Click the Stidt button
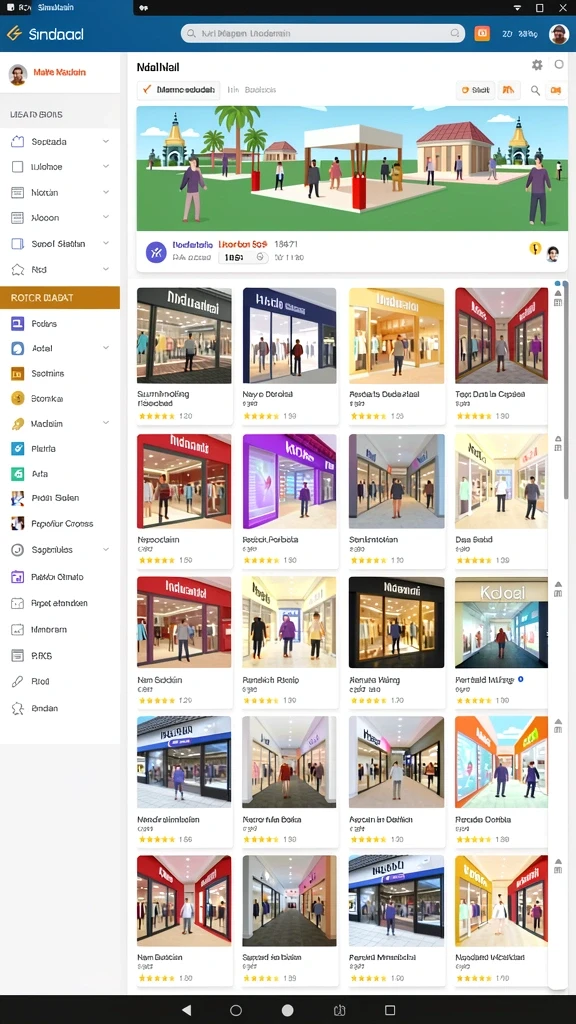This screenshot has width=576, height=1024. 475,90
